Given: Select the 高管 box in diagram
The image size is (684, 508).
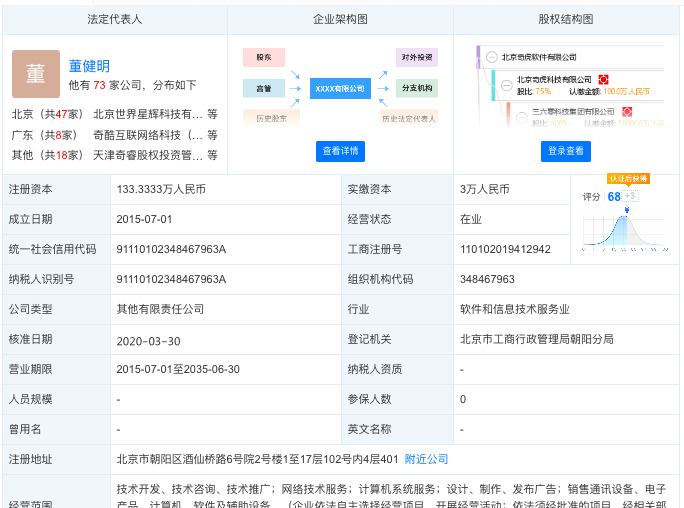Looking at the screenshot, I should tap(263, 88).
